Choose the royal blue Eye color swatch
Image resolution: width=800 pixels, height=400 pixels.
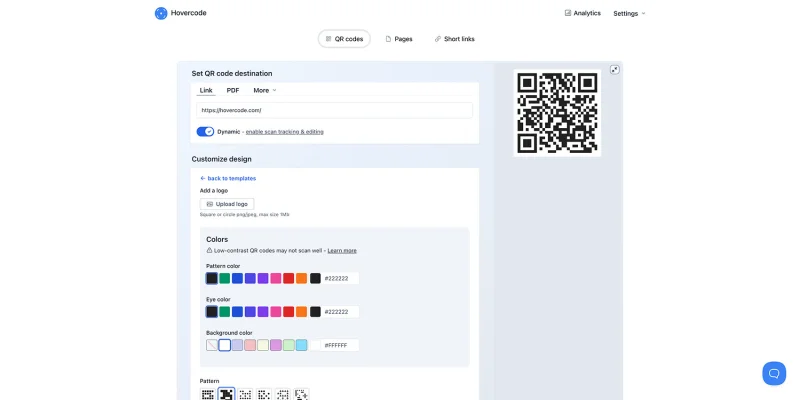pyautogui.click(x=237, y=312)
